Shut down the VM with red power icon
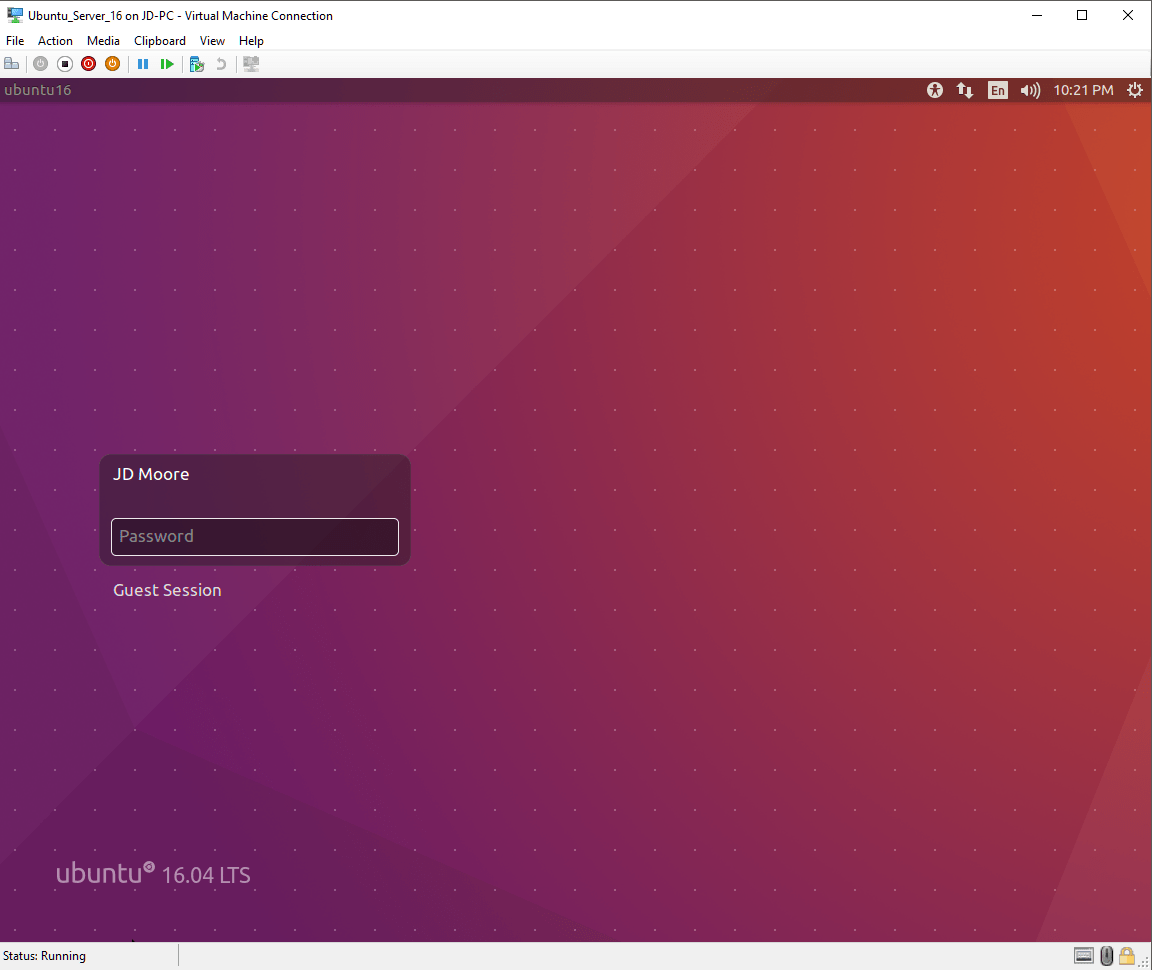 click(88, 64)
